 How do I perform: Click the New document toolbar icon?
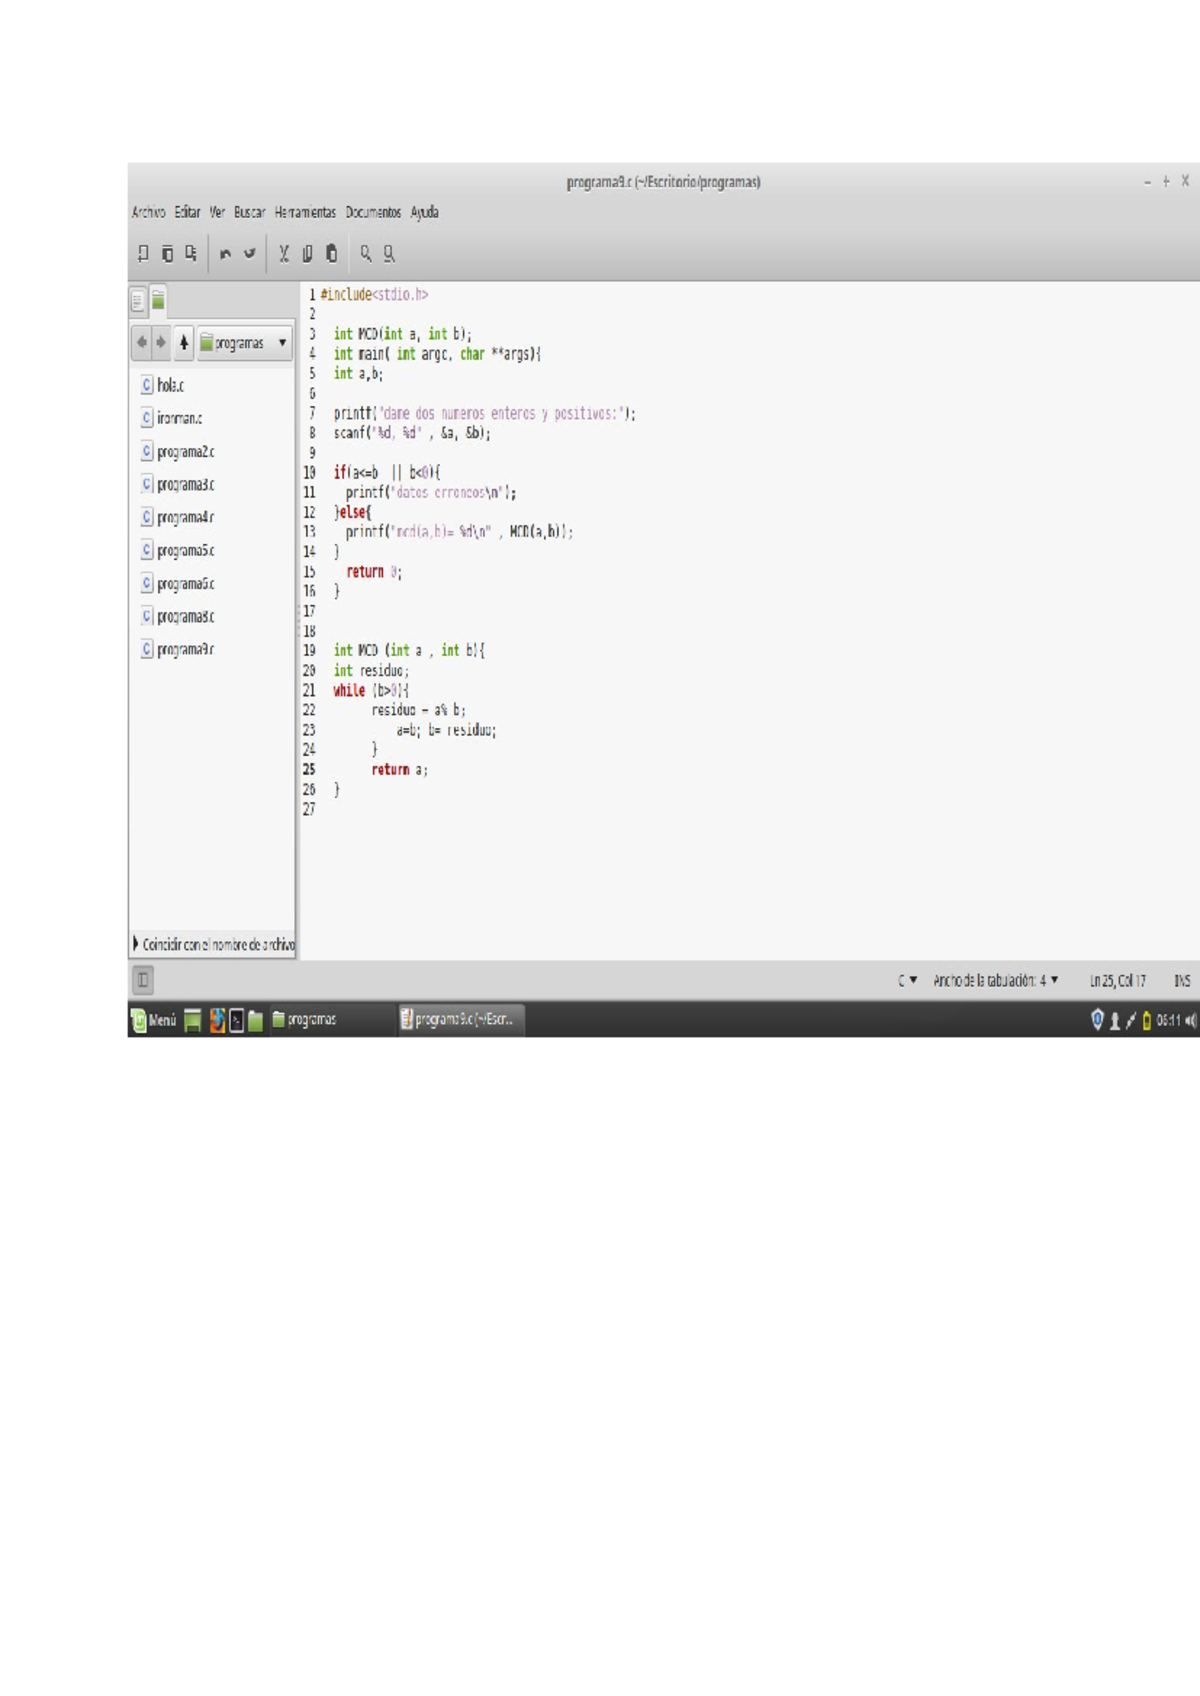pos(143,254)
